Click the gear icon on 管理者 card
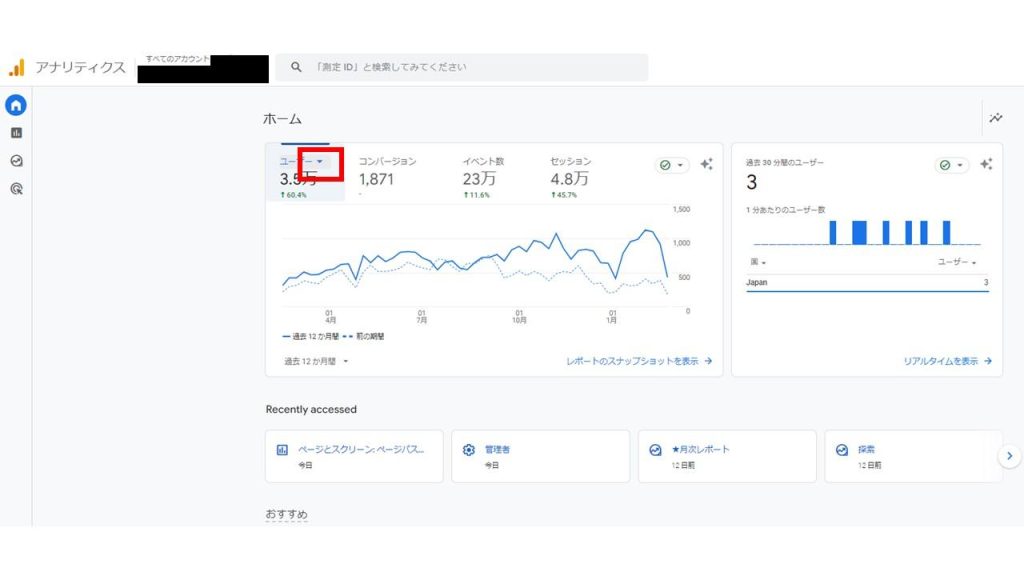The width and height of the screenshot is (1024, 576). [468, 450]
